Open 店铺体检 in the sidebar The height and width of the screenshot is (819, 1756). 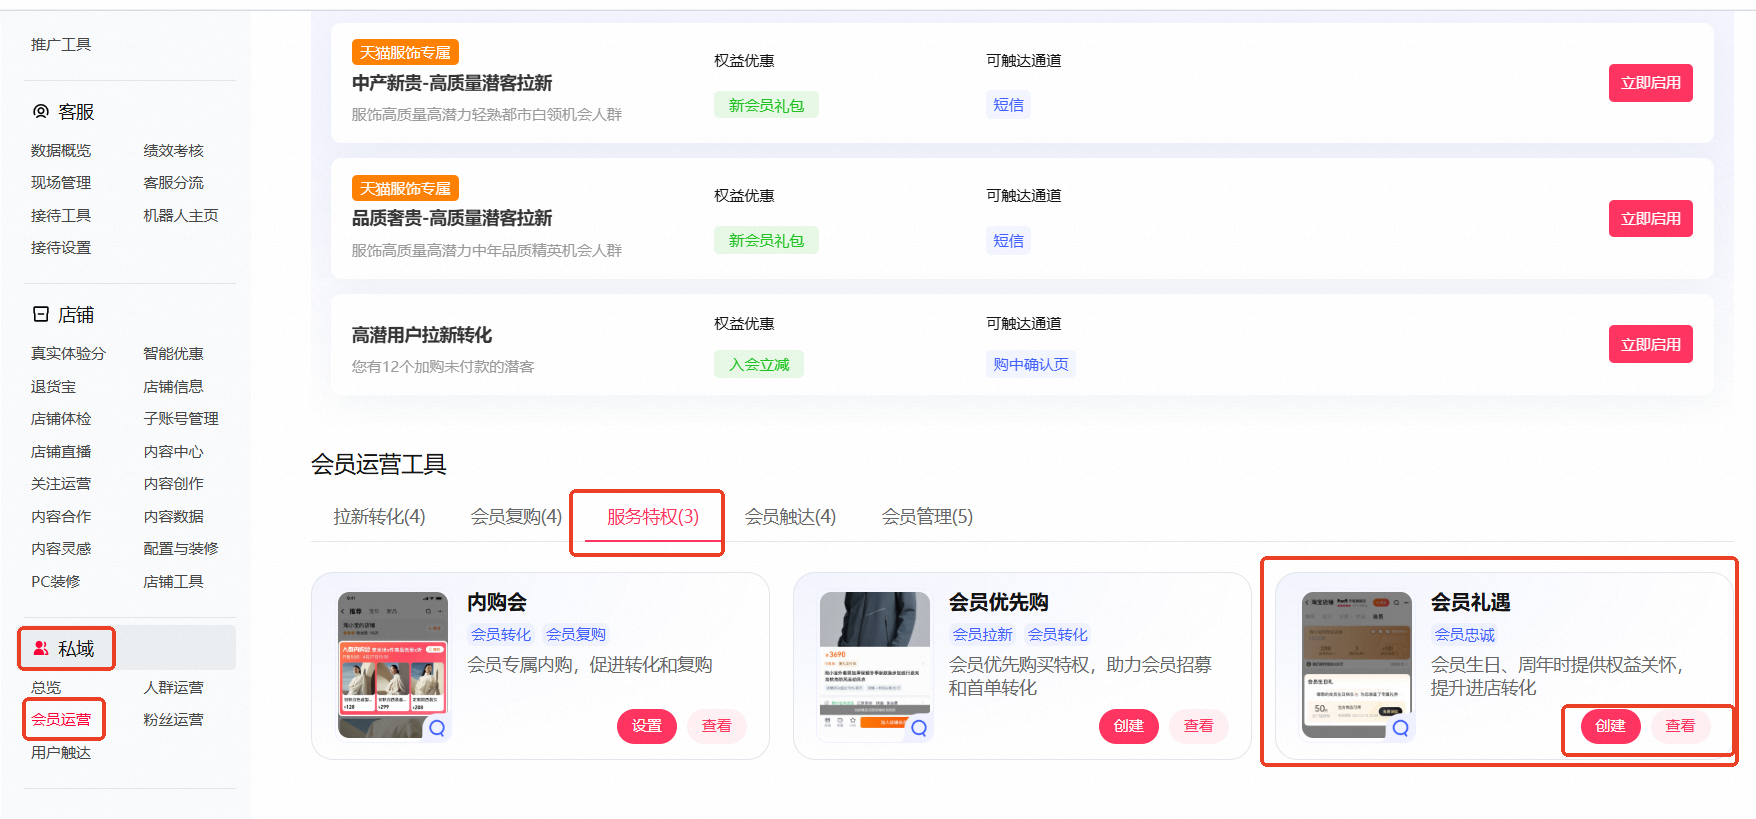[x=61, y=419]
